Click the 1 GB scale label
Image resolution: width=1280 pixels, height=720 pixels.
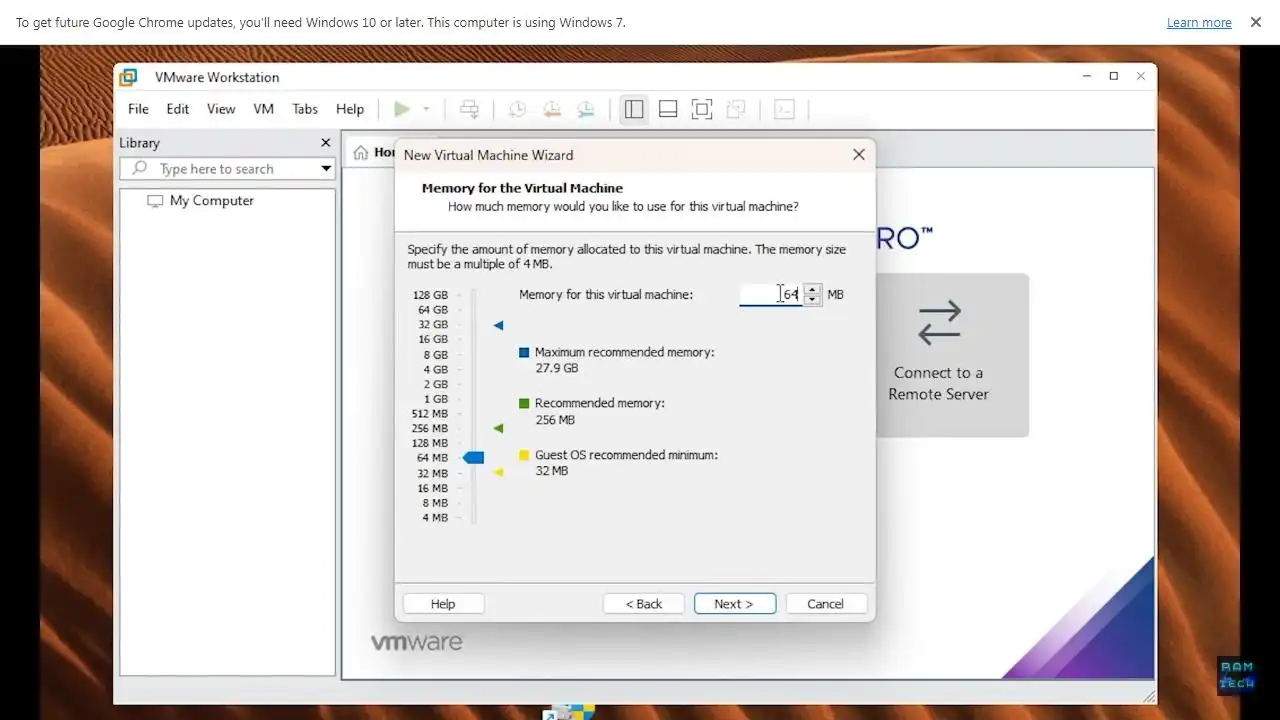pyautogui.click(x=436, y=399)
